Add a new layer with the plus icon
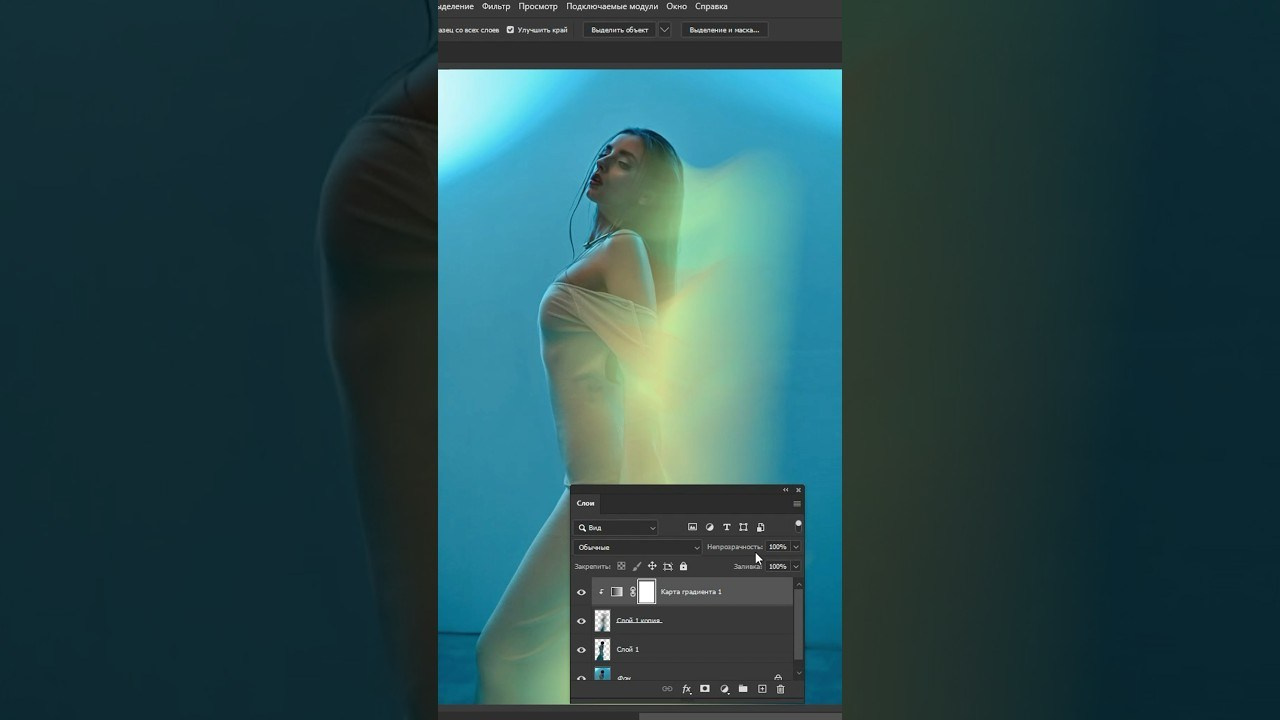 pos(762,689)
